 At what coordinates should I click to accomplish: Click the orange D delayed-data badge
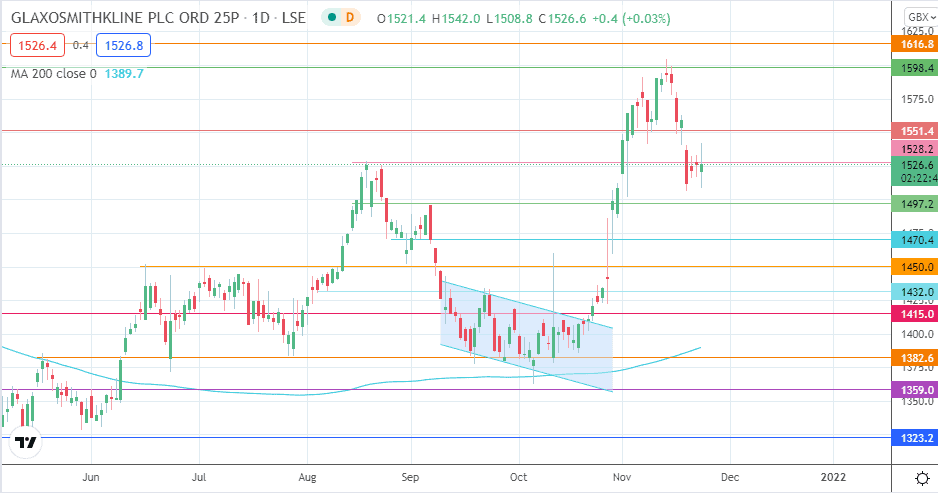(x=349, y=18)
